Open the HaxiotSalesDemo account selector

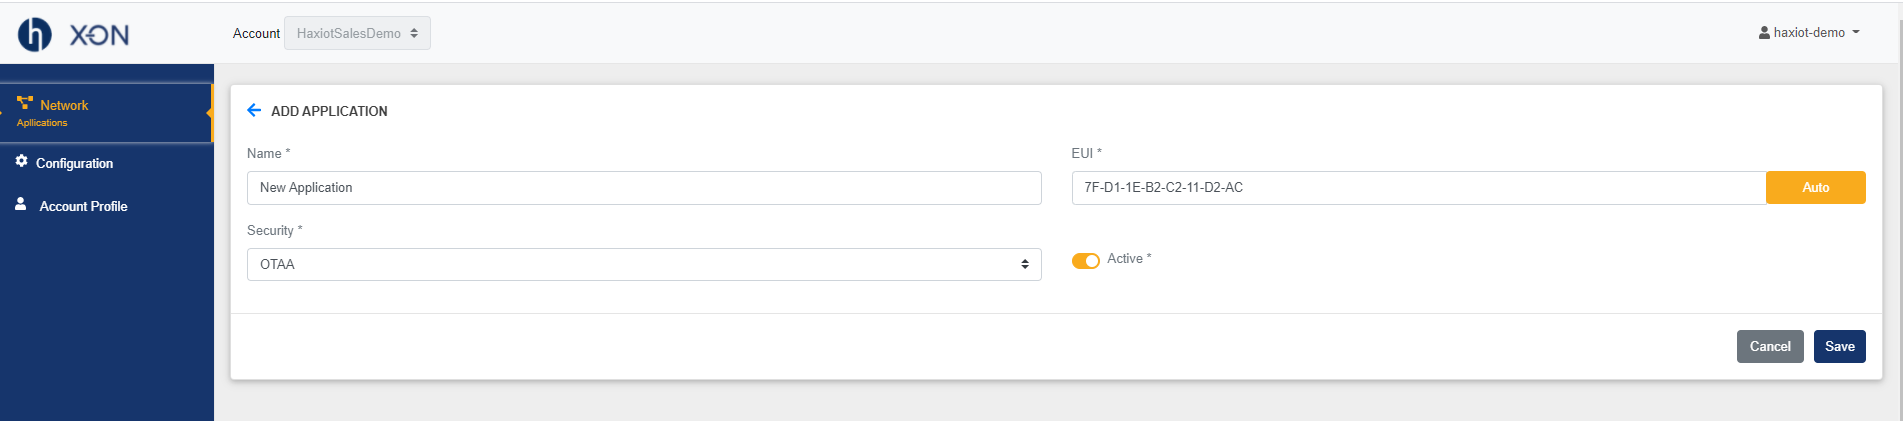(357, 33)
